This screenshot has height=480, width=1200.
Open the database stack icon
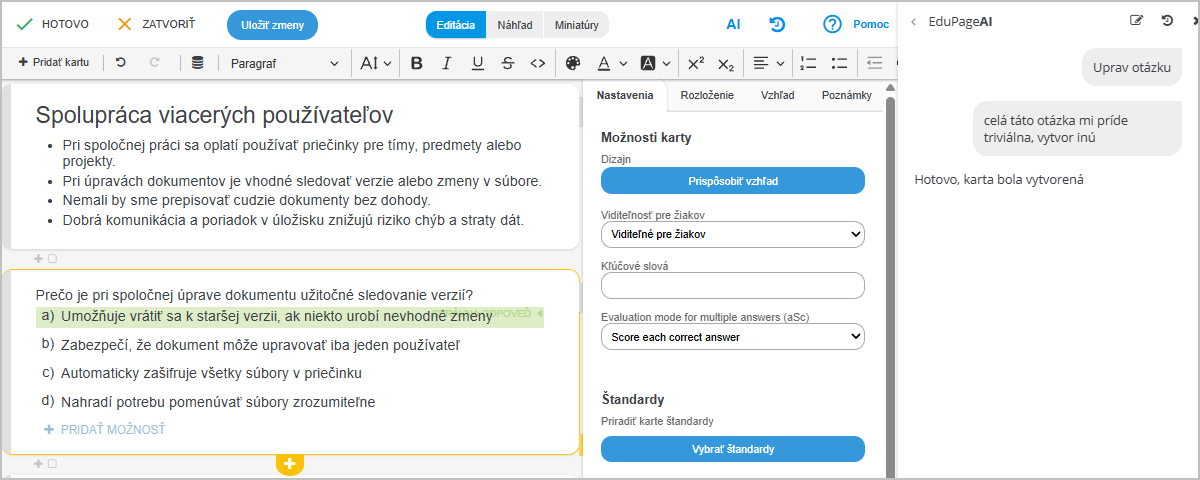click(197, 63)
